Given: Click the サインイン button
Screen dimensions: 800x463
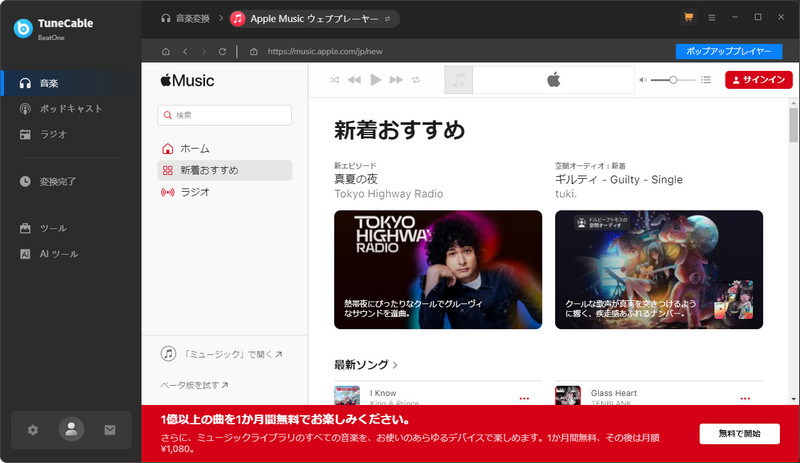Looking at the screenshot, I should pyautogui.click(x=759, y=80).
